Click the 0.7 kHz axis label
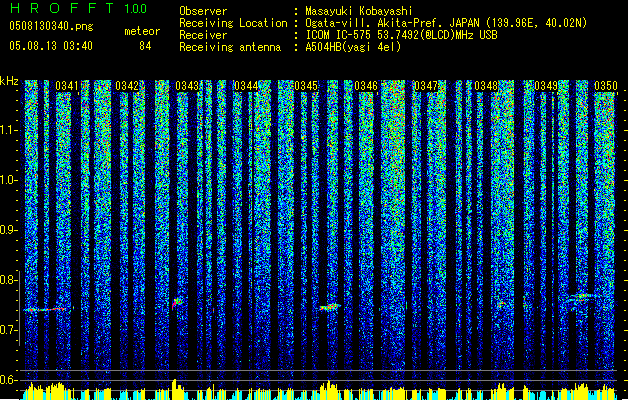This screenshot has height=400, width=629. tap(9, 330)
